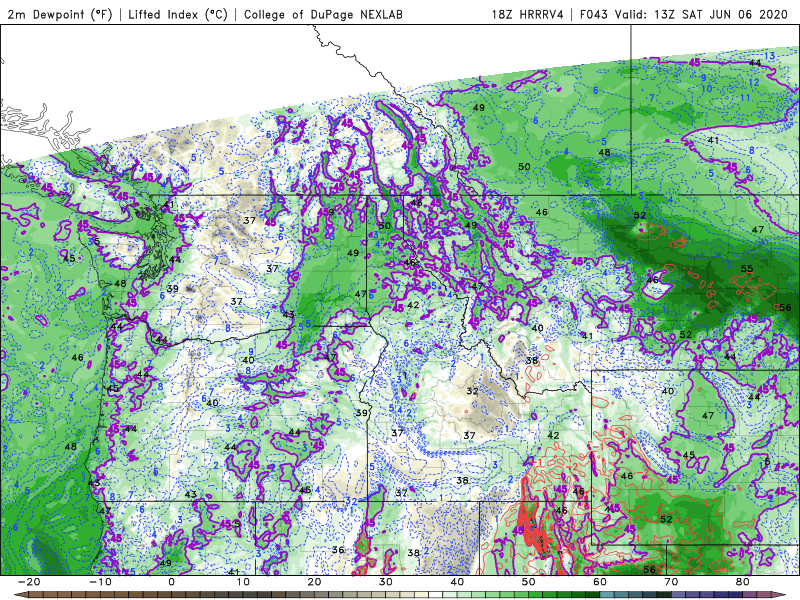Click the -10 label under color scale
This screenshot has width=800, height=600.
tap(100, 582)
